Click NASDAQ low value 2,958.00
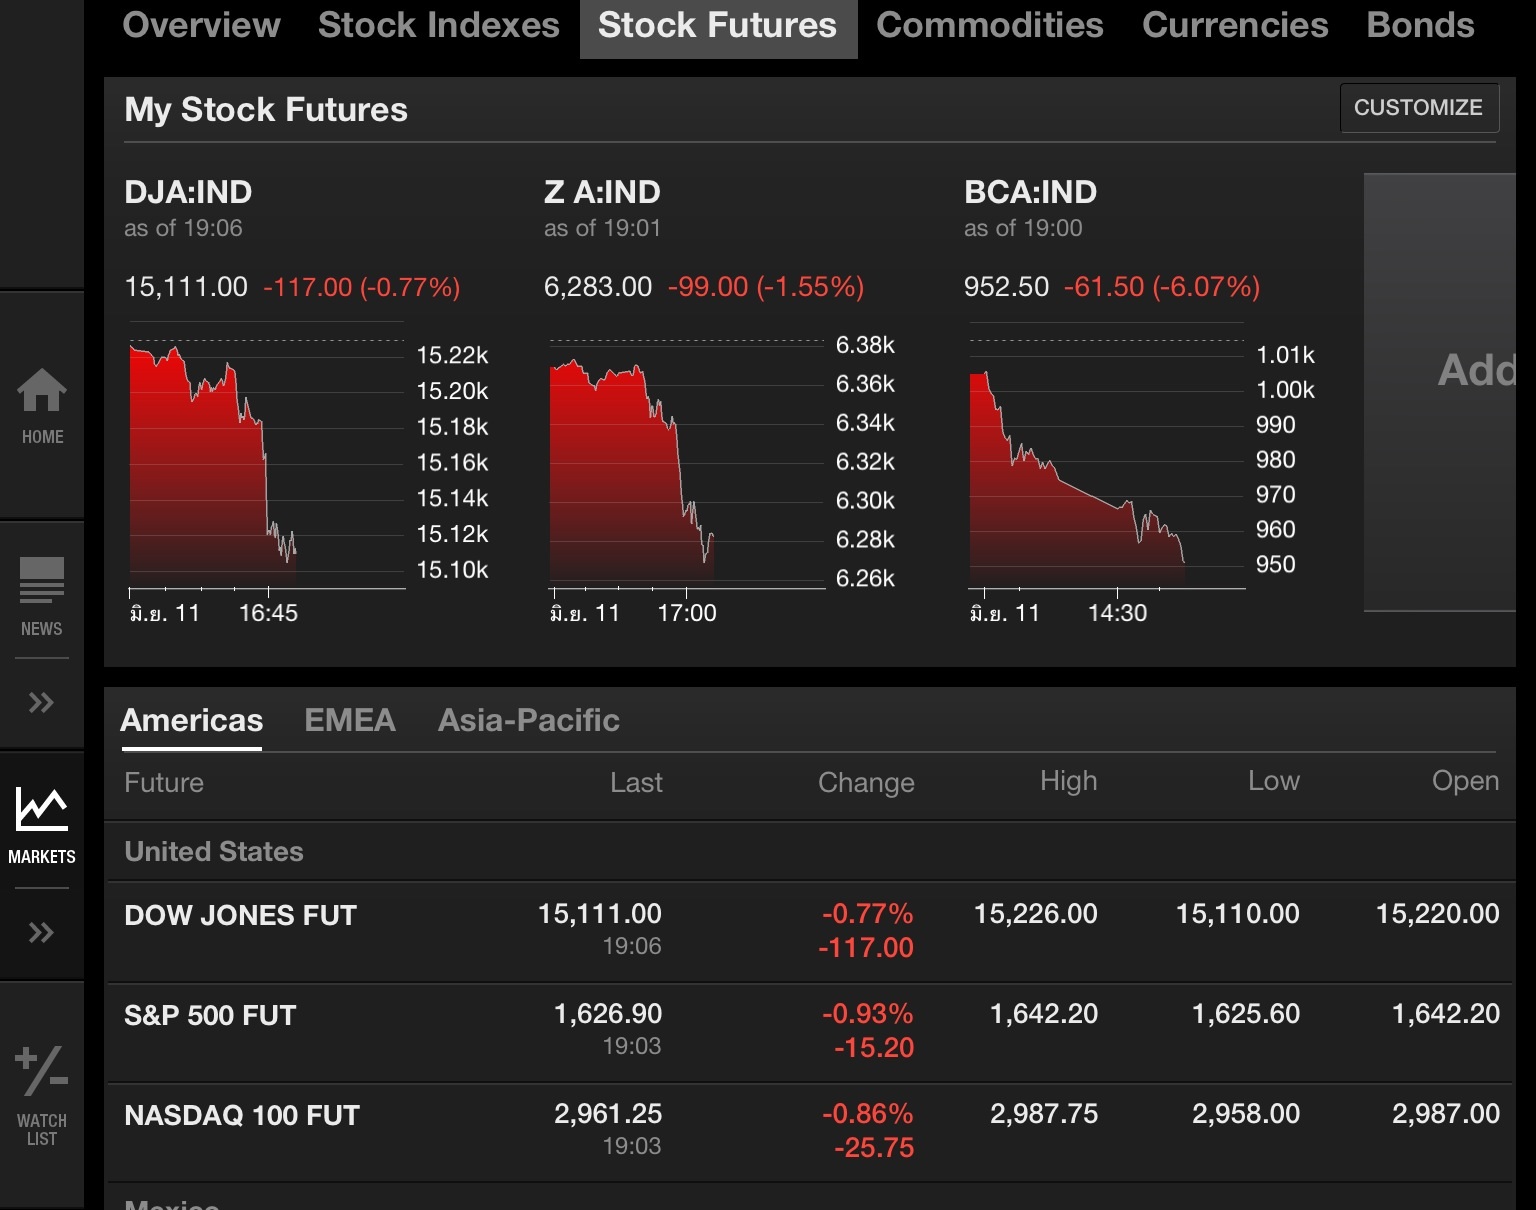The height and width of the screenshot is (1210, 1536). 1246,1113
